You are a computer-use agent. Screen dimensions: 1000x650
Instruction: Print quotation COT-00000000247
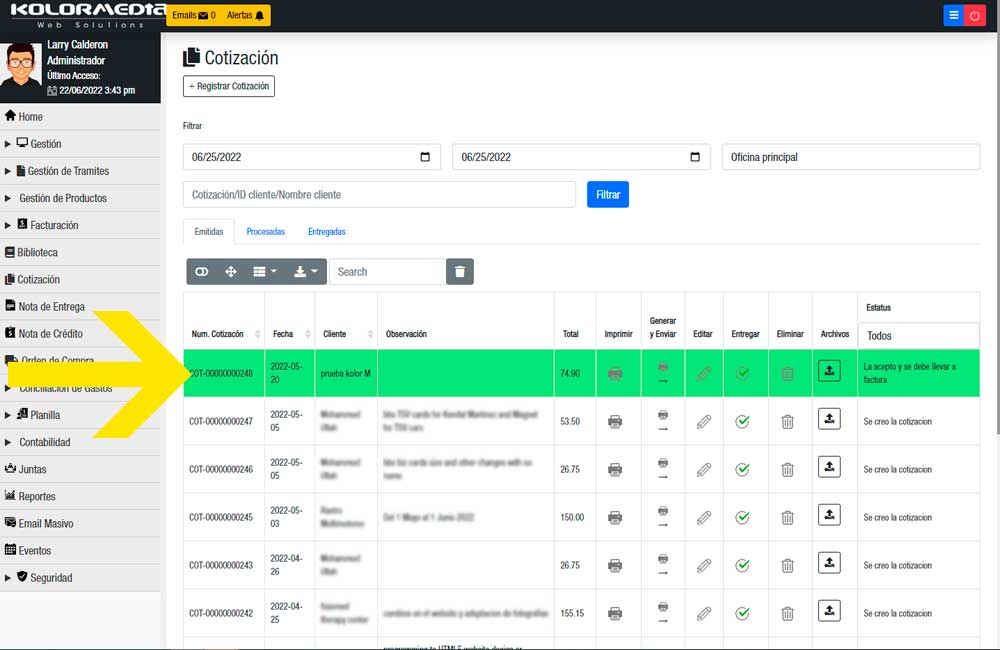615,422
